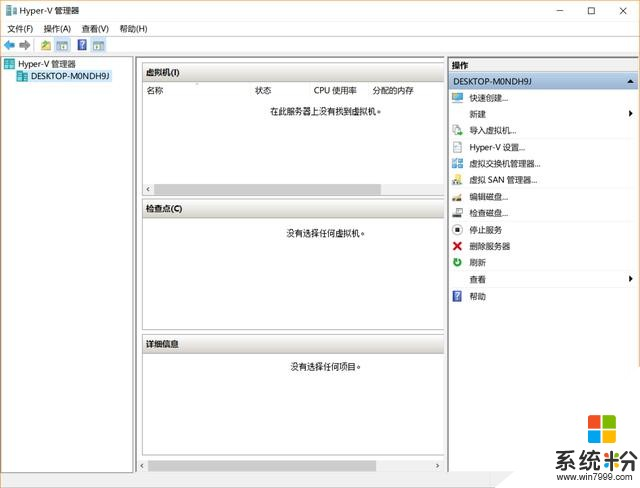This screenshot has width=640, height=488.
Task: Select 停止服务 action
Action: click(485, 230)
